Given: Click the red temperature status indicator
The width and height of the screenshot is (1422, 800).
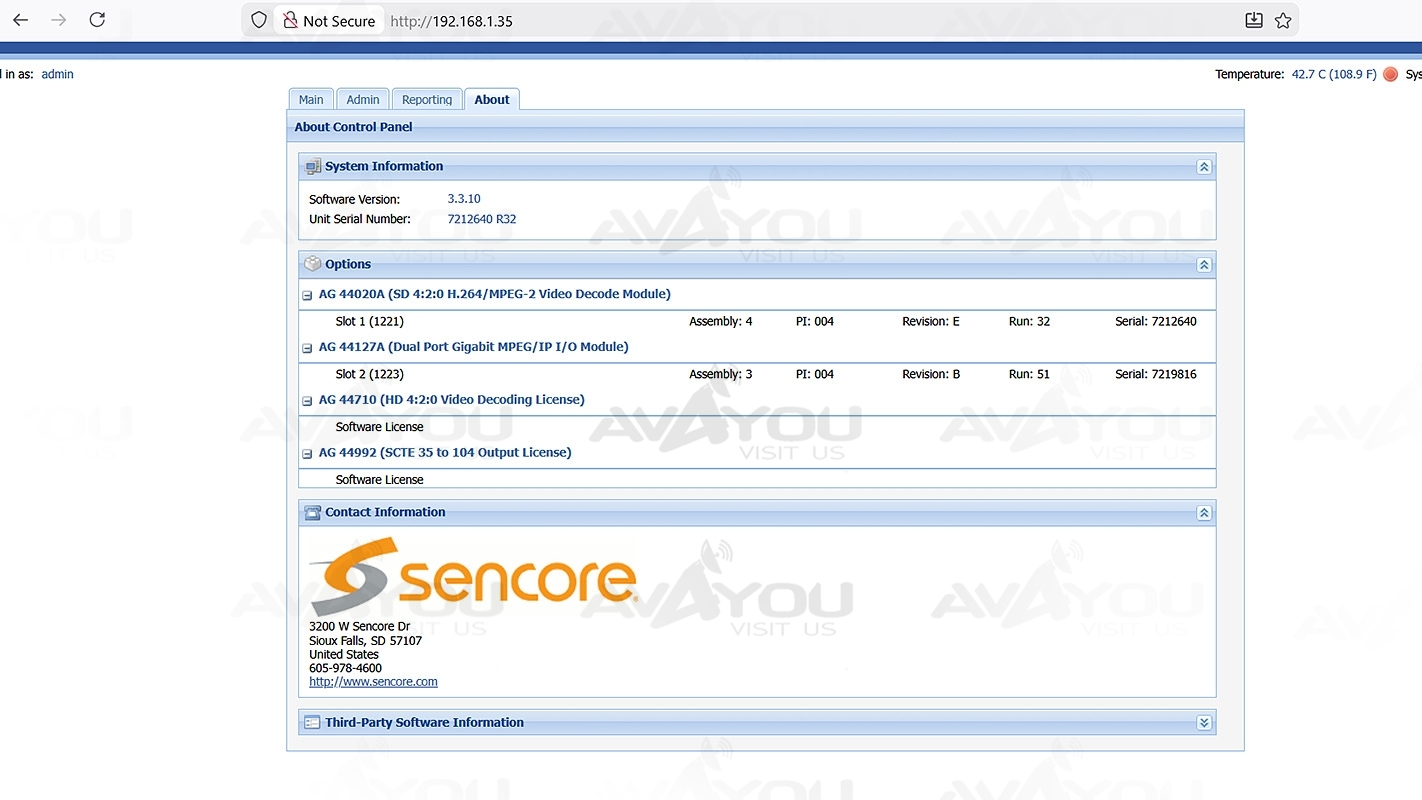Looking at the screenshot, I should point(1390,74).
